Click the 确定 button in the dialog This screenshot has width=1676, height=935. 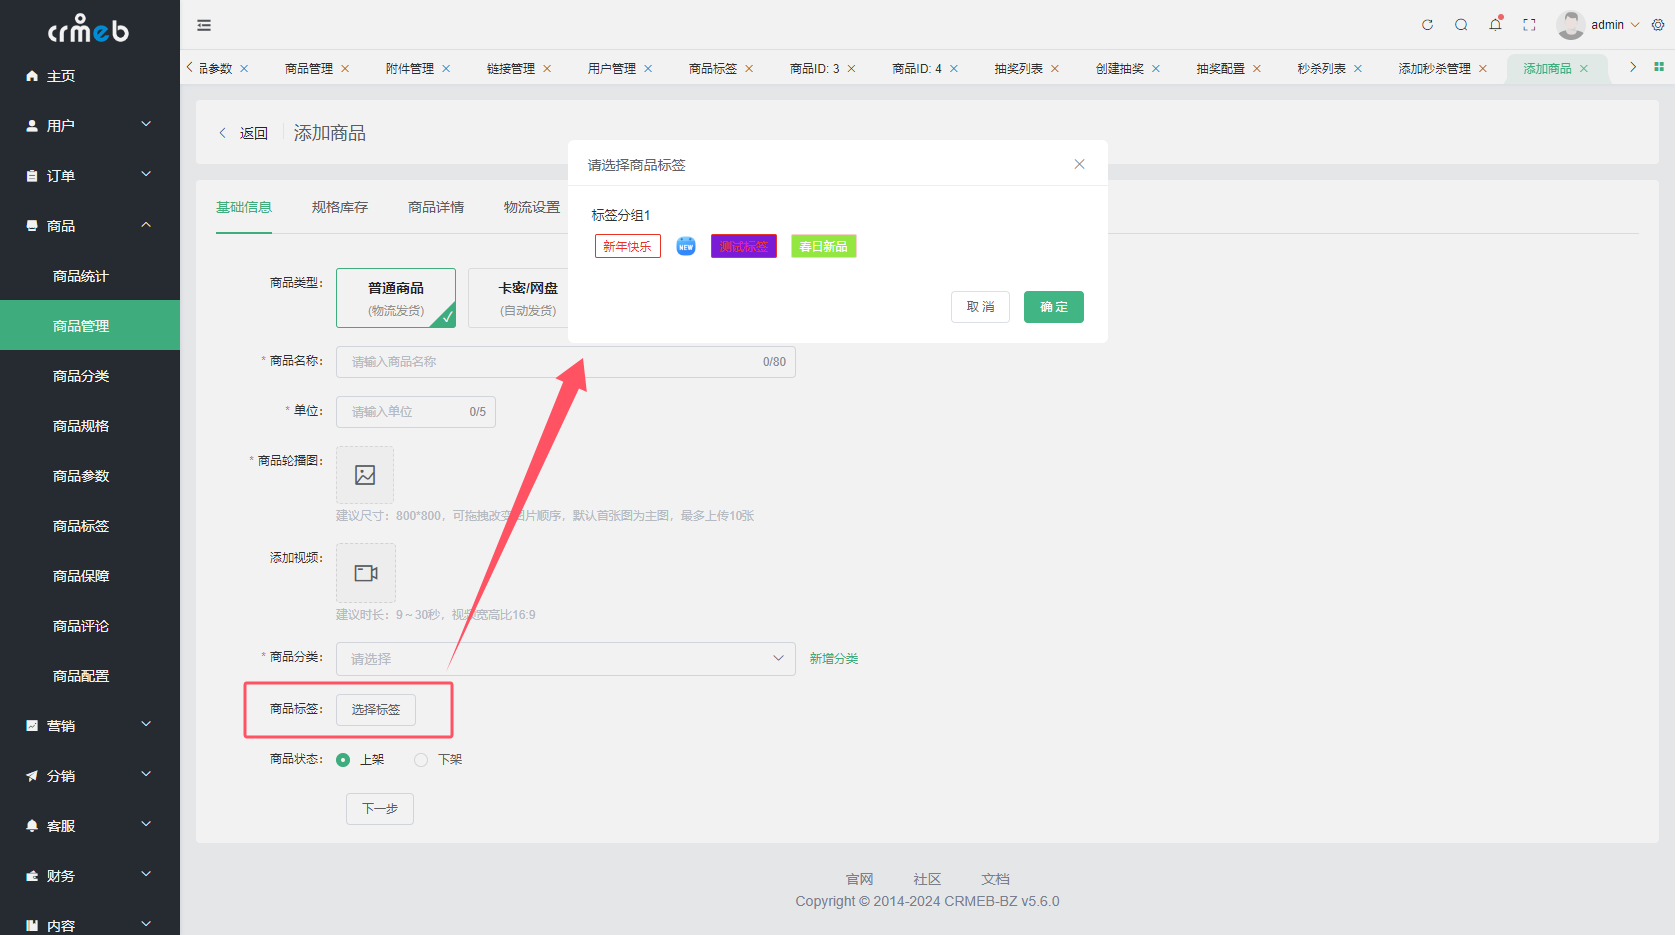[1053, 307]
